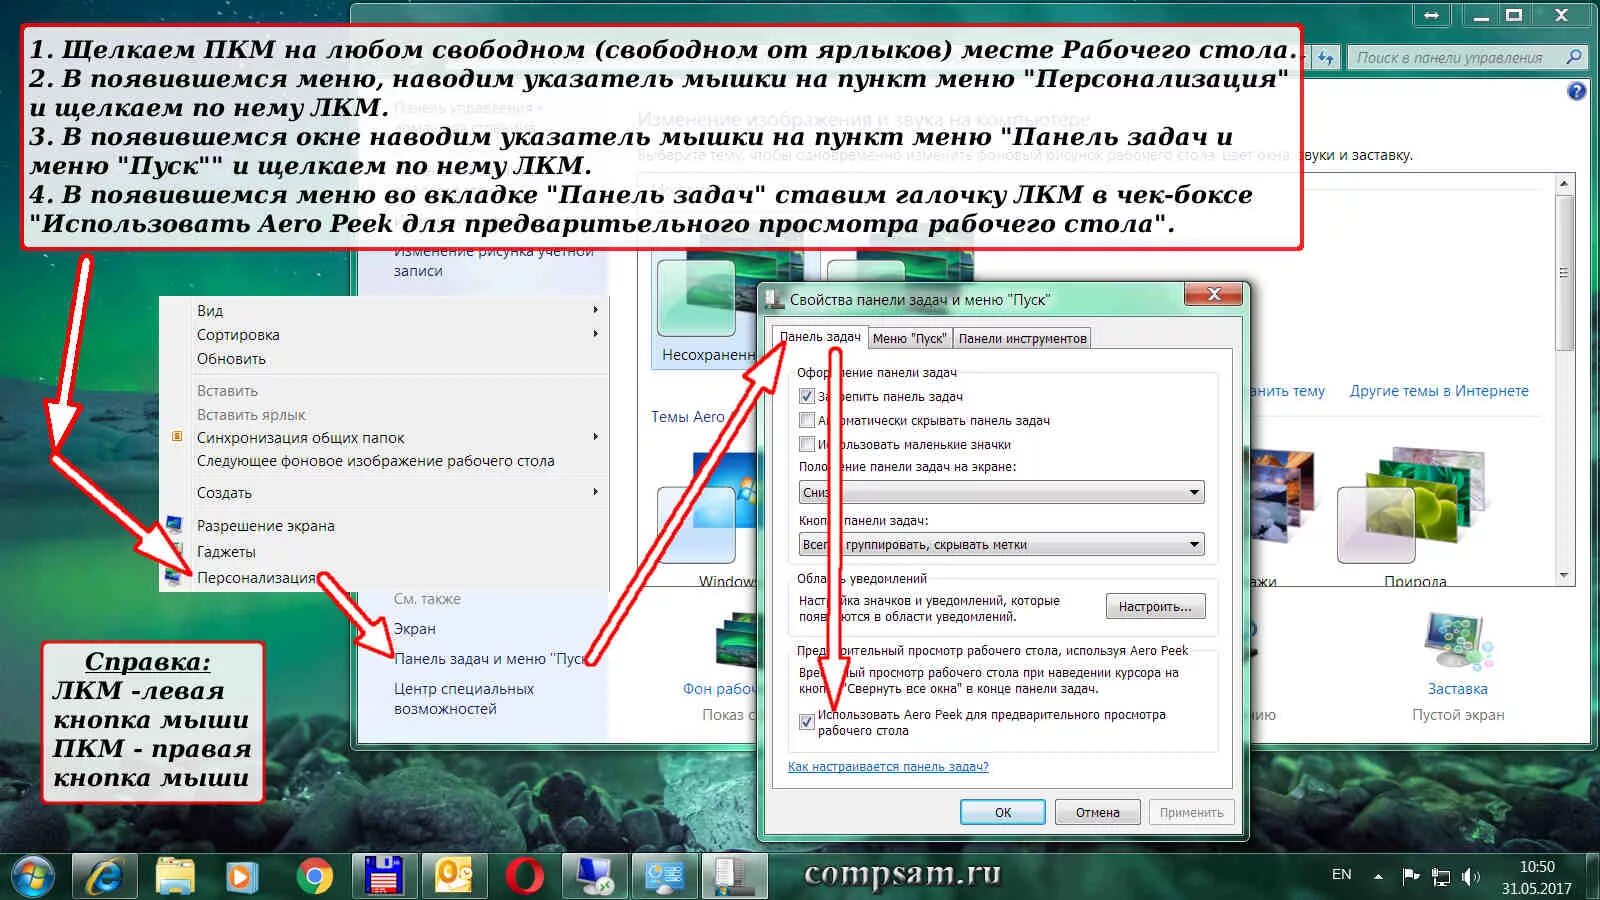The image size is (1600, 900).
Task: Expand Создать submenu
Action: [x=596, y=492]
